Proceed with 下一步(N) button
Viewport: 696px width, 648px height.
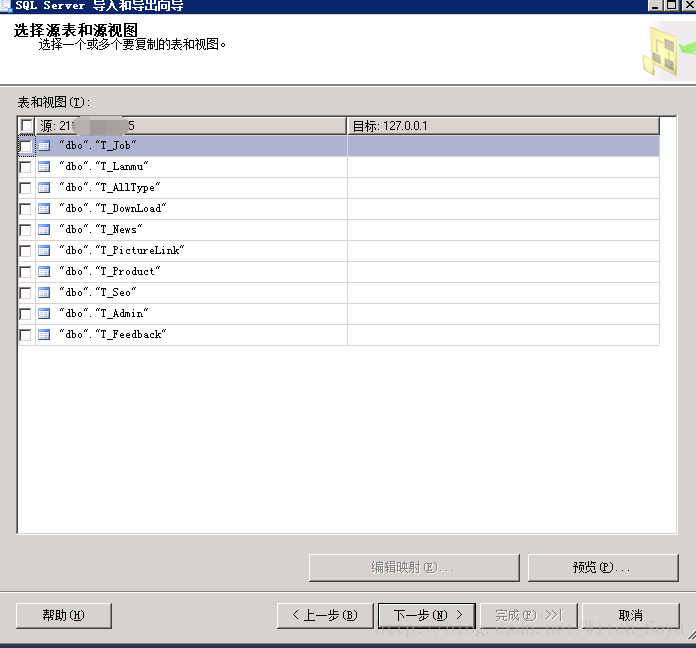pyautogui.click(x=427, y=615)
